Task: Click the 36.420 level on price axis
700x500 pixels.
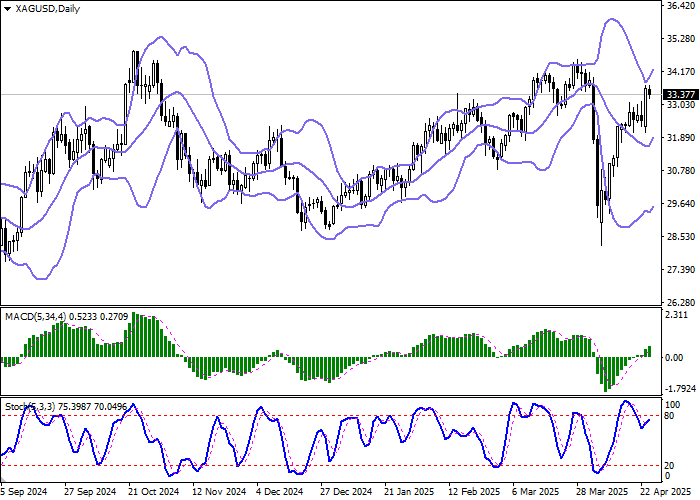Action: pos(680,6)
